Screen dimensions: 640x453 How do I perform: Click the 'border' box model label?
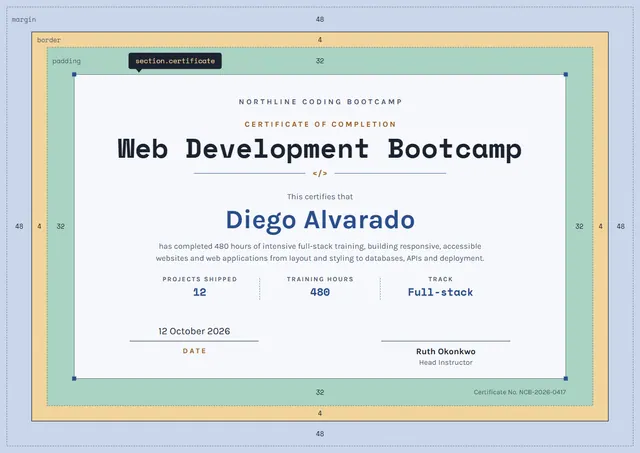coord(49,40)
